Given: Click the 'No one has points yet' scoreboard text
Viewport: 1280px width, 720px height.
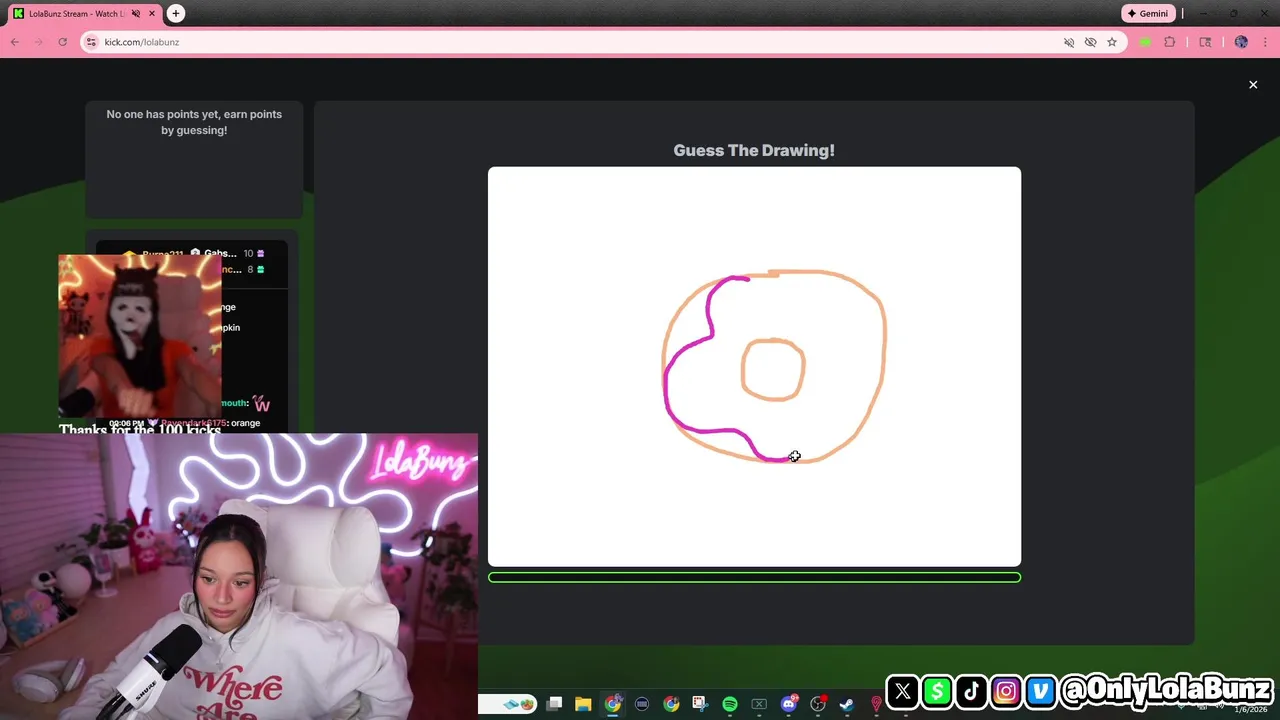Looking at the screenshot, I should [x=194, y=122].
